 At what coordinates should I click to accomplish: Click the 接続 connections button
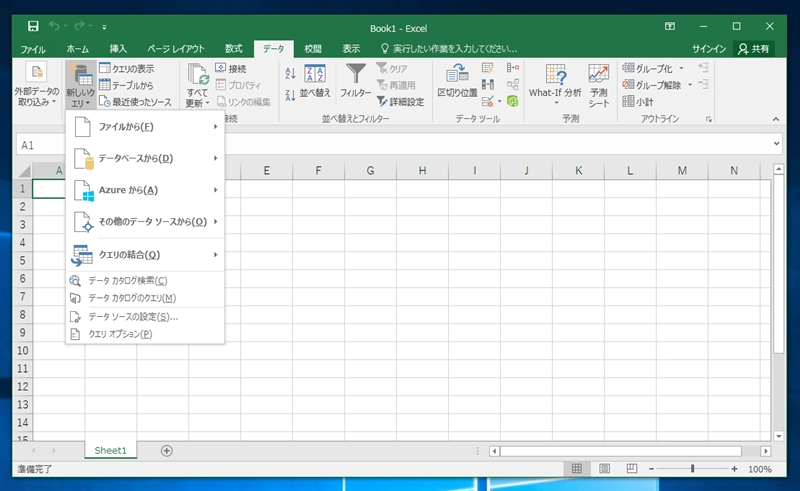(231, 68)
